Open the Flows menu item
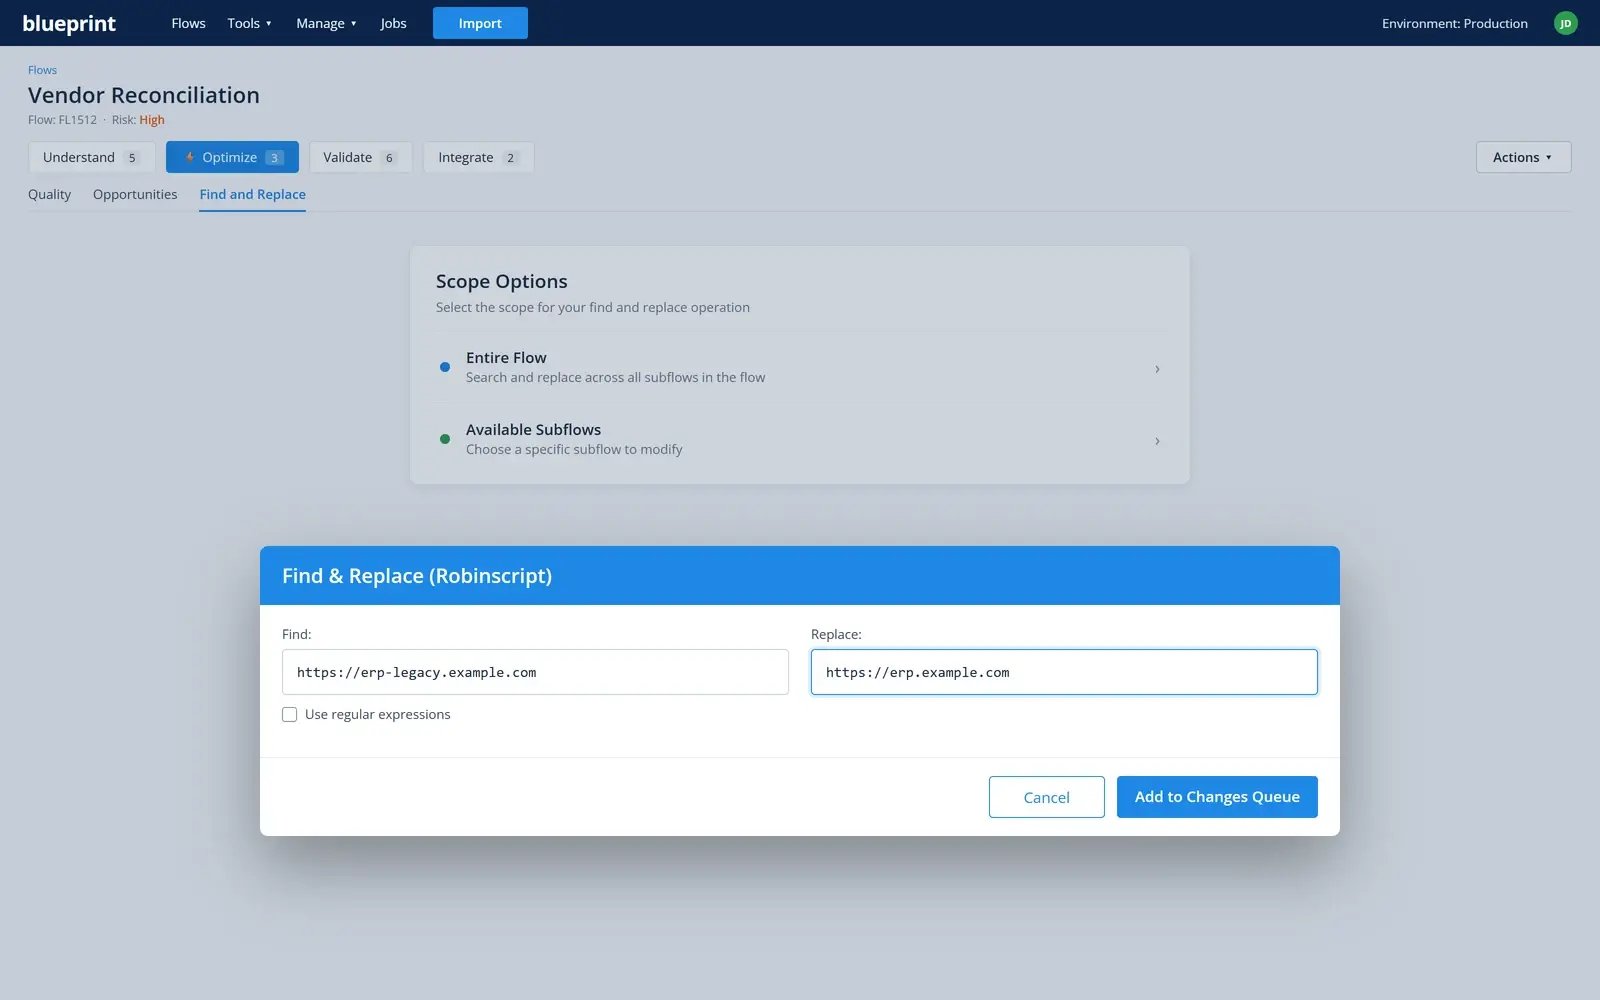The image size is (1600, 1000). click(188, 23)
